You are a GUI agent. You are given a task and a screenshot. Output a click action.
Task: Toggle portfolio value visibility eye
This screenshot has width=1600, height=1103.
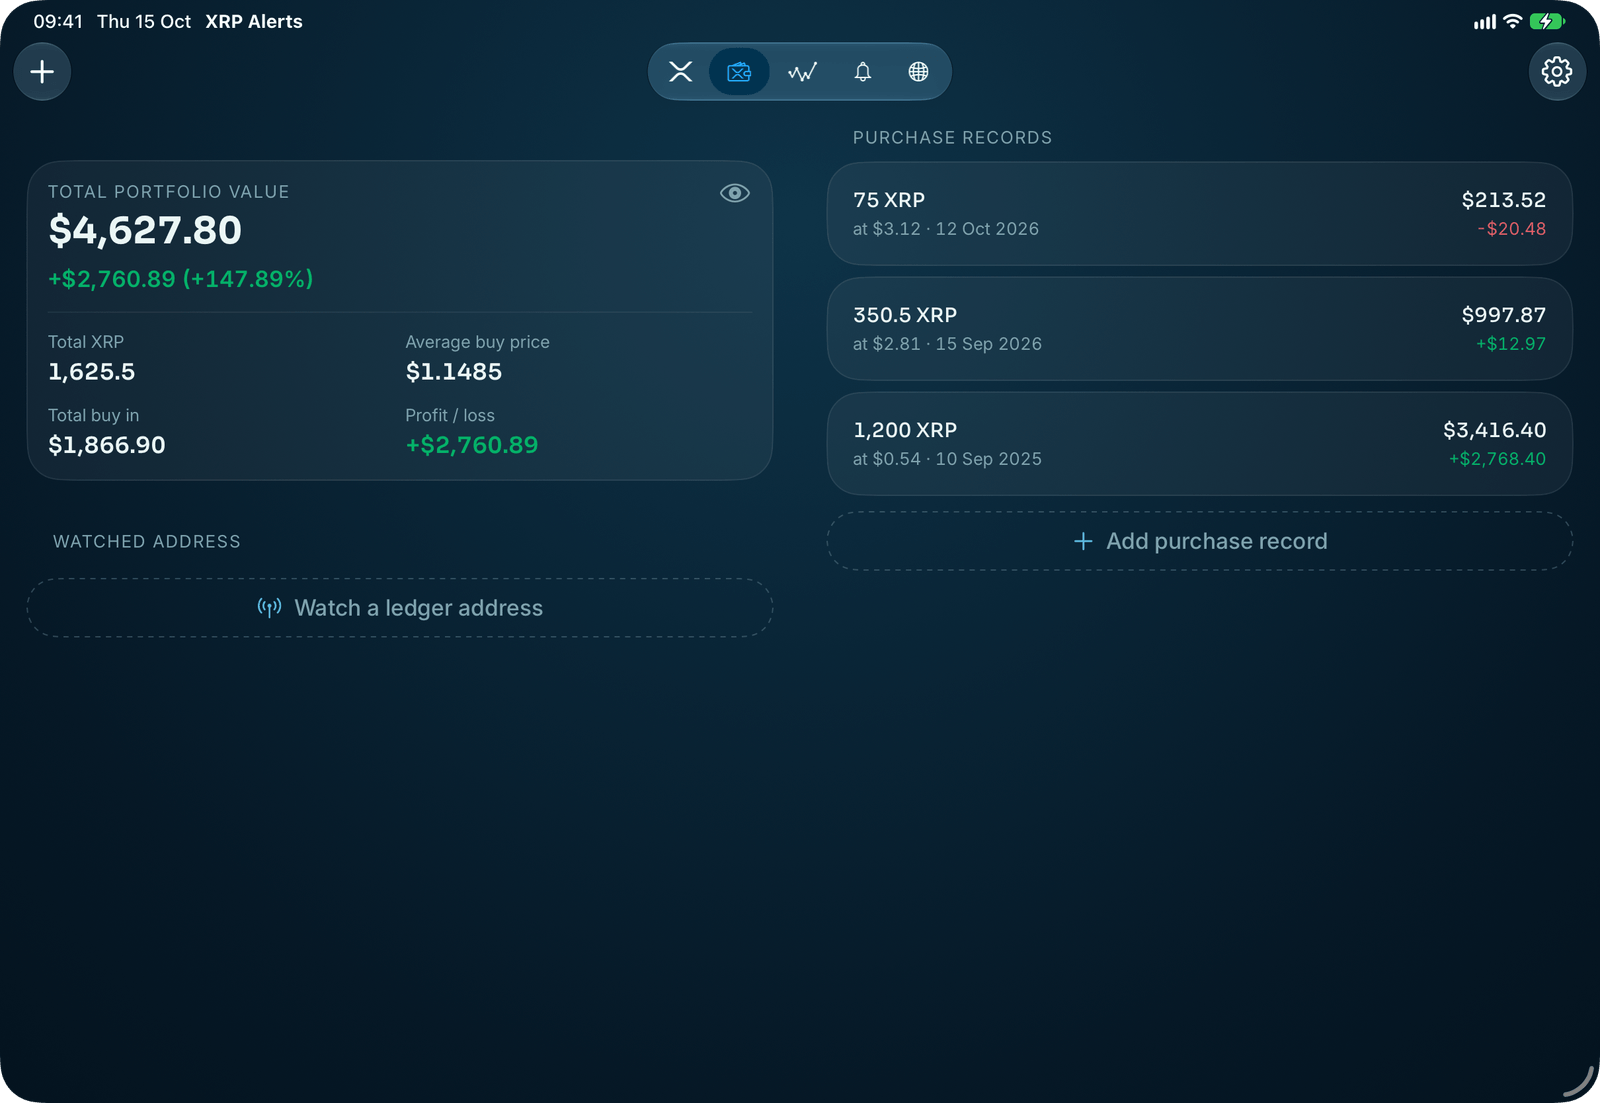(x=735, y=193)
